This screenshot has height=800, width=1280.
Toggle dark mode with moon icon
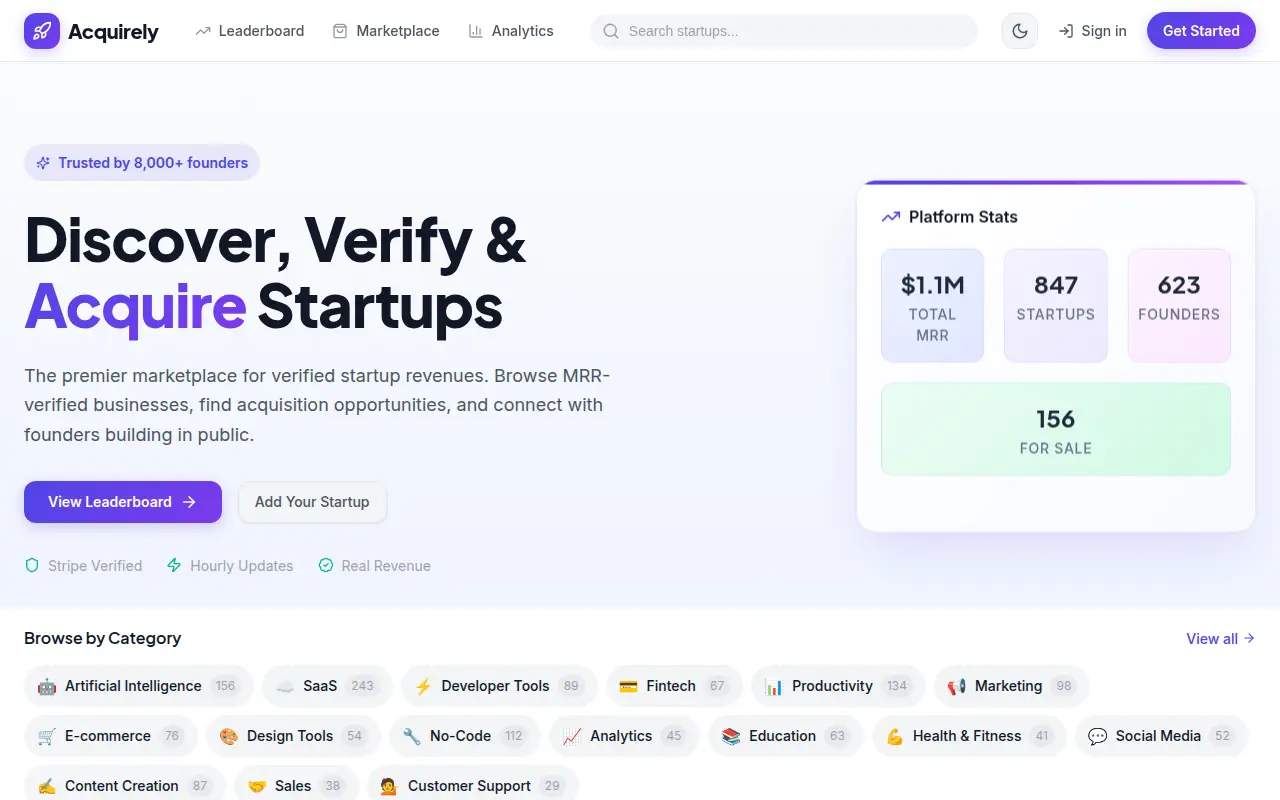click(x=1020, y=31)
